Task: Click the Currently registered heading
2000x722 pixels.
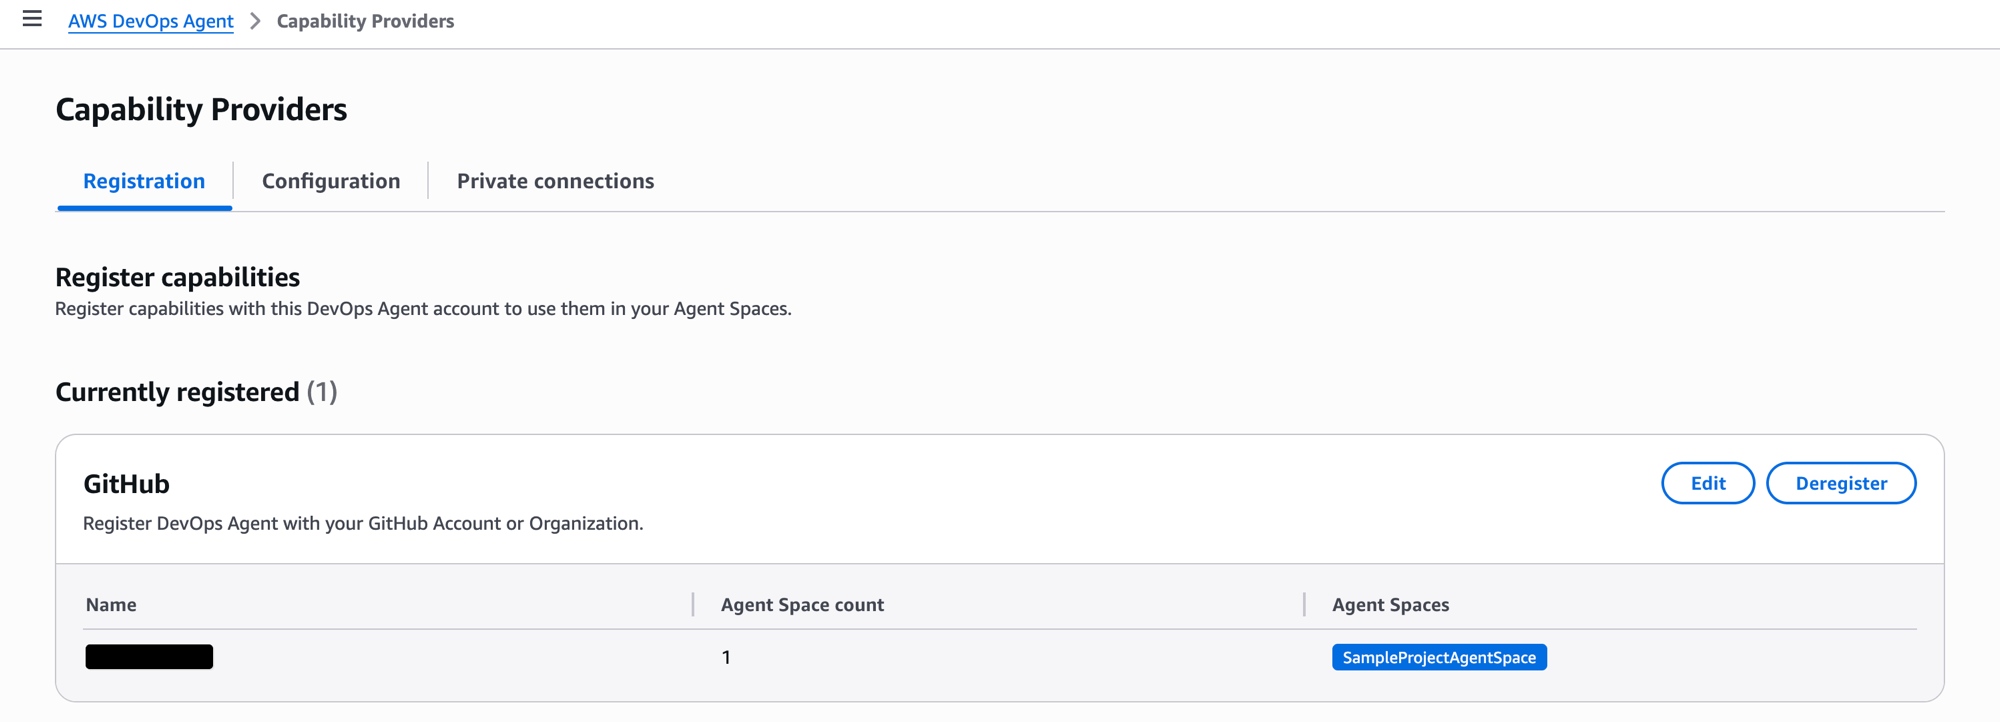Action: 177,392
